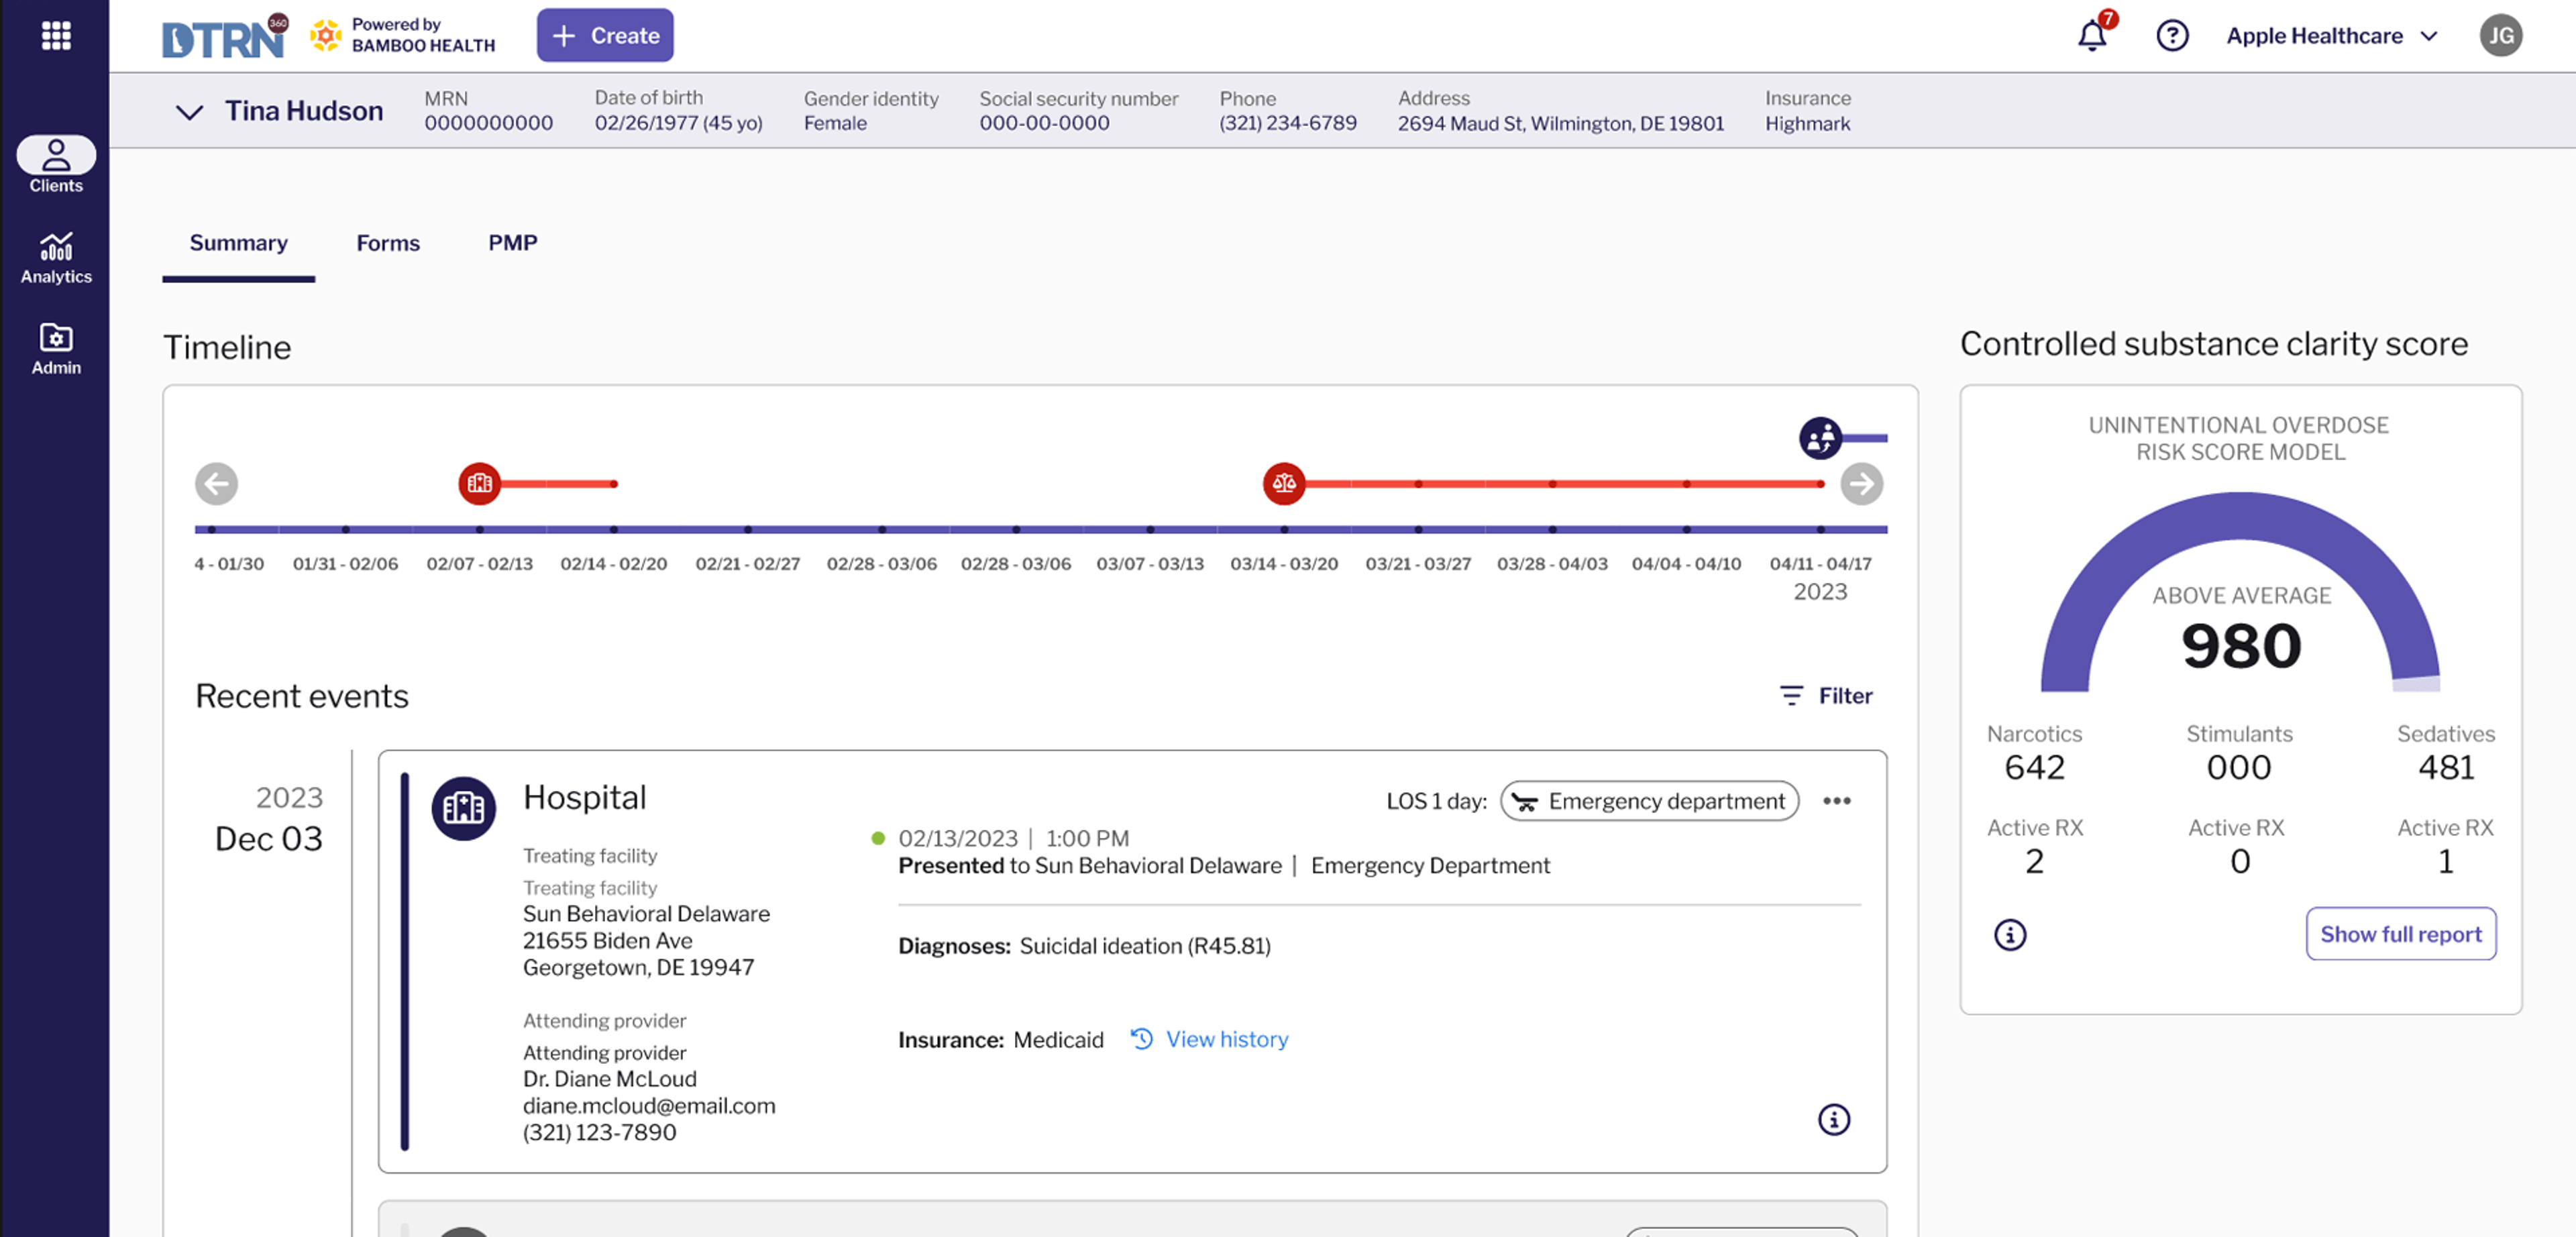Click the grid menu icon top-left

coord(54,34)
